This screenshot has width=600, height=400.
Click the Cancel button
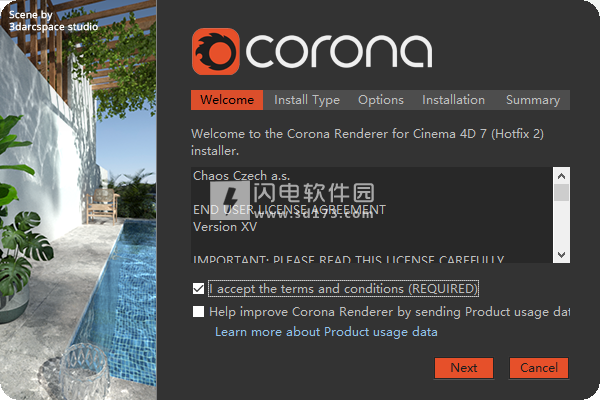pyautogui.click(x=539, y=368)
